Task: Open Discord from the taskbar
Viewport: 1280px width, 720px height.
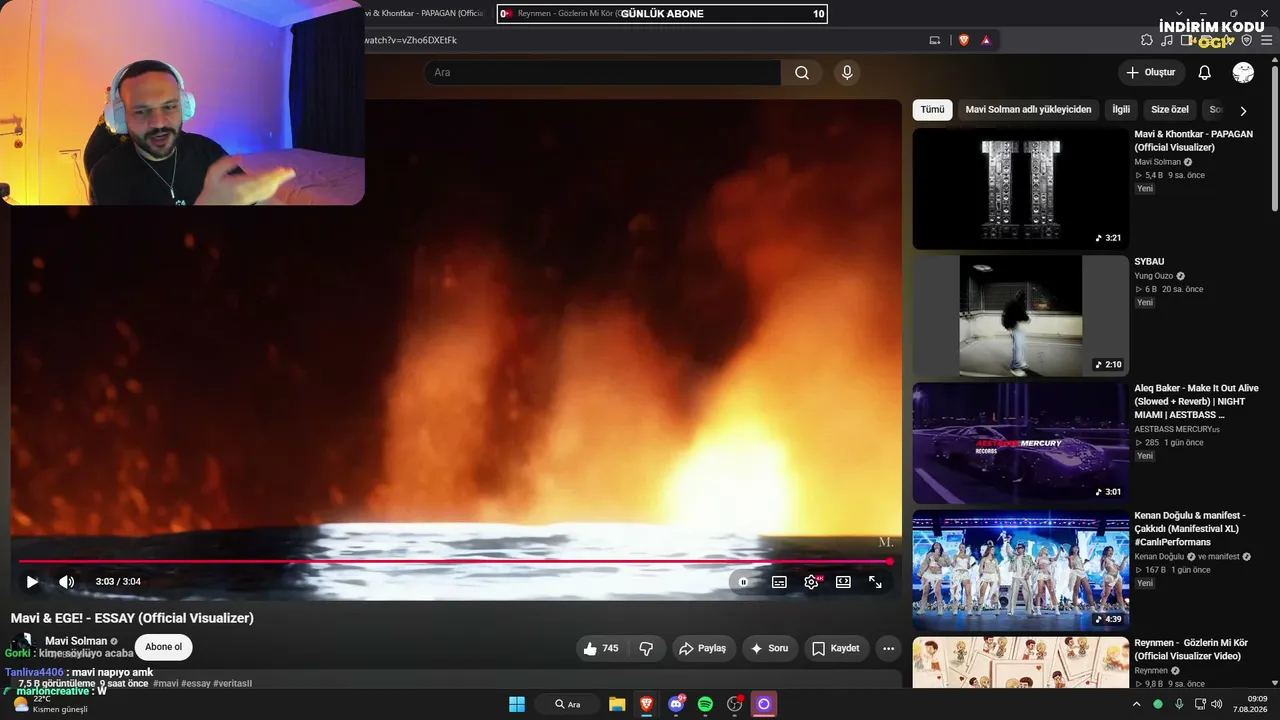Action: 676,704
